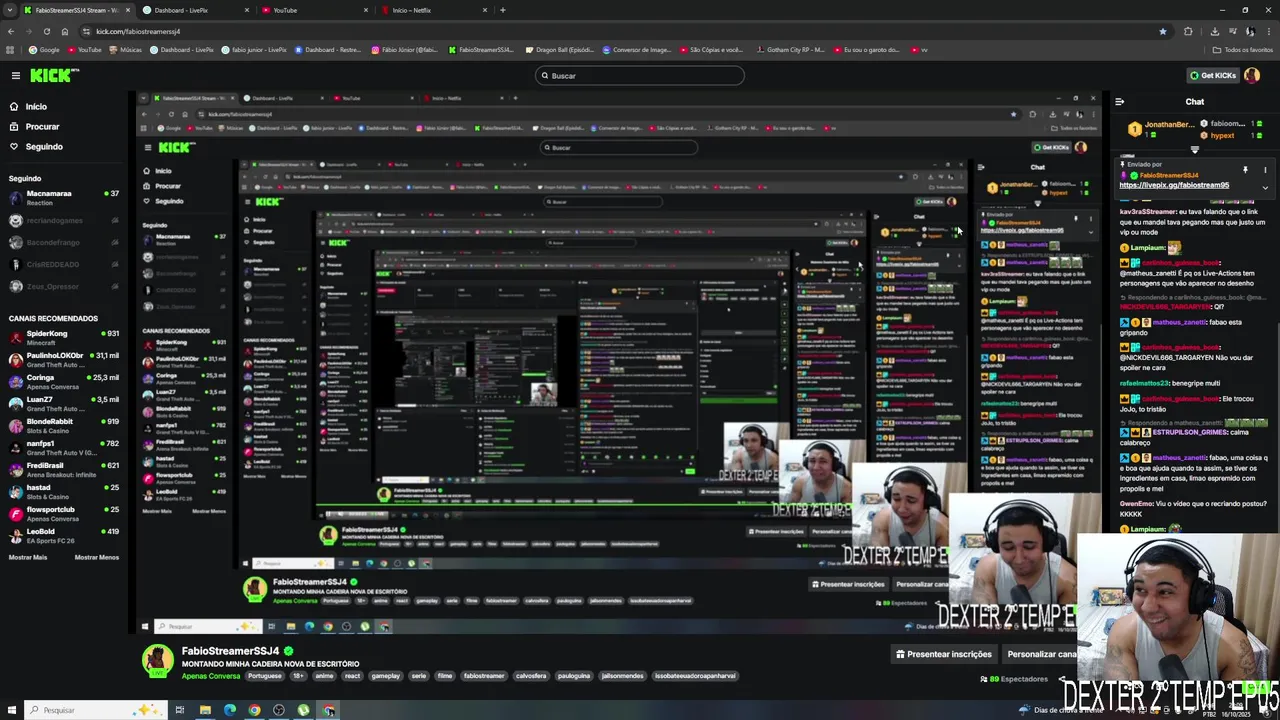Select the Apenas Conversa category

[x=211, y=676]
